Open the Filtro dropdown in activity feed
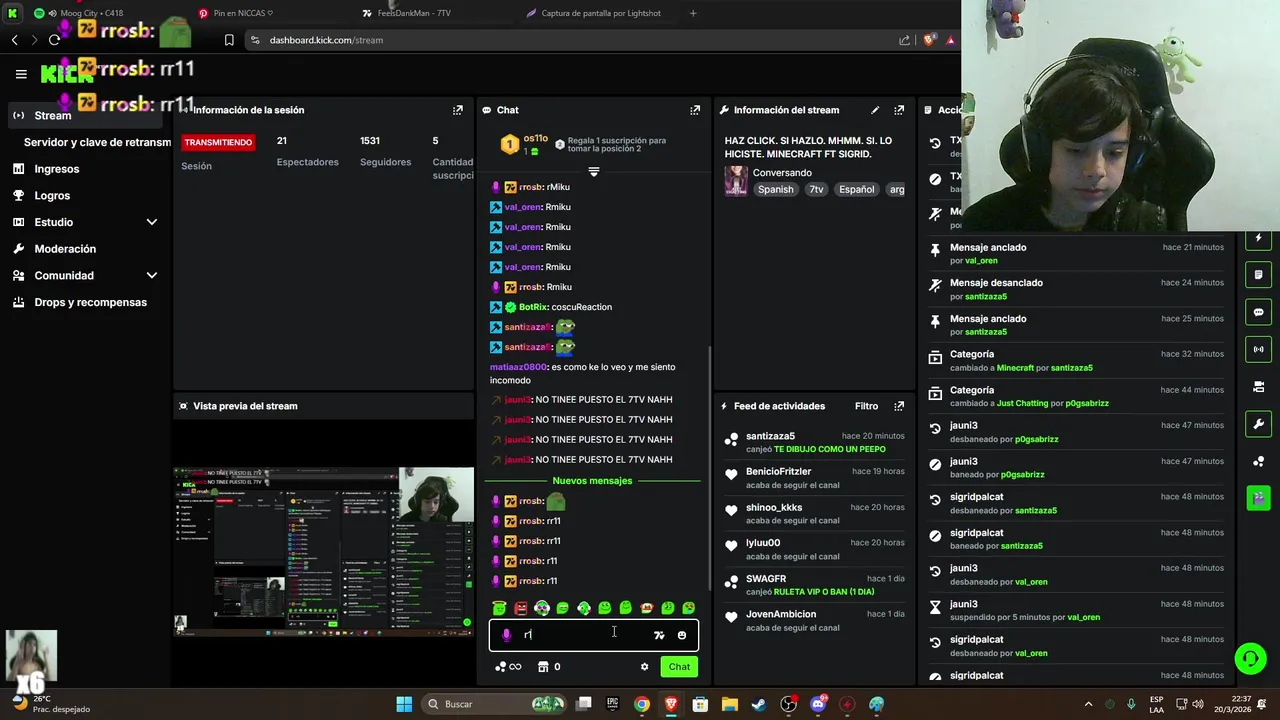This screenshot has width=1280, height=720. coord(866,406)
